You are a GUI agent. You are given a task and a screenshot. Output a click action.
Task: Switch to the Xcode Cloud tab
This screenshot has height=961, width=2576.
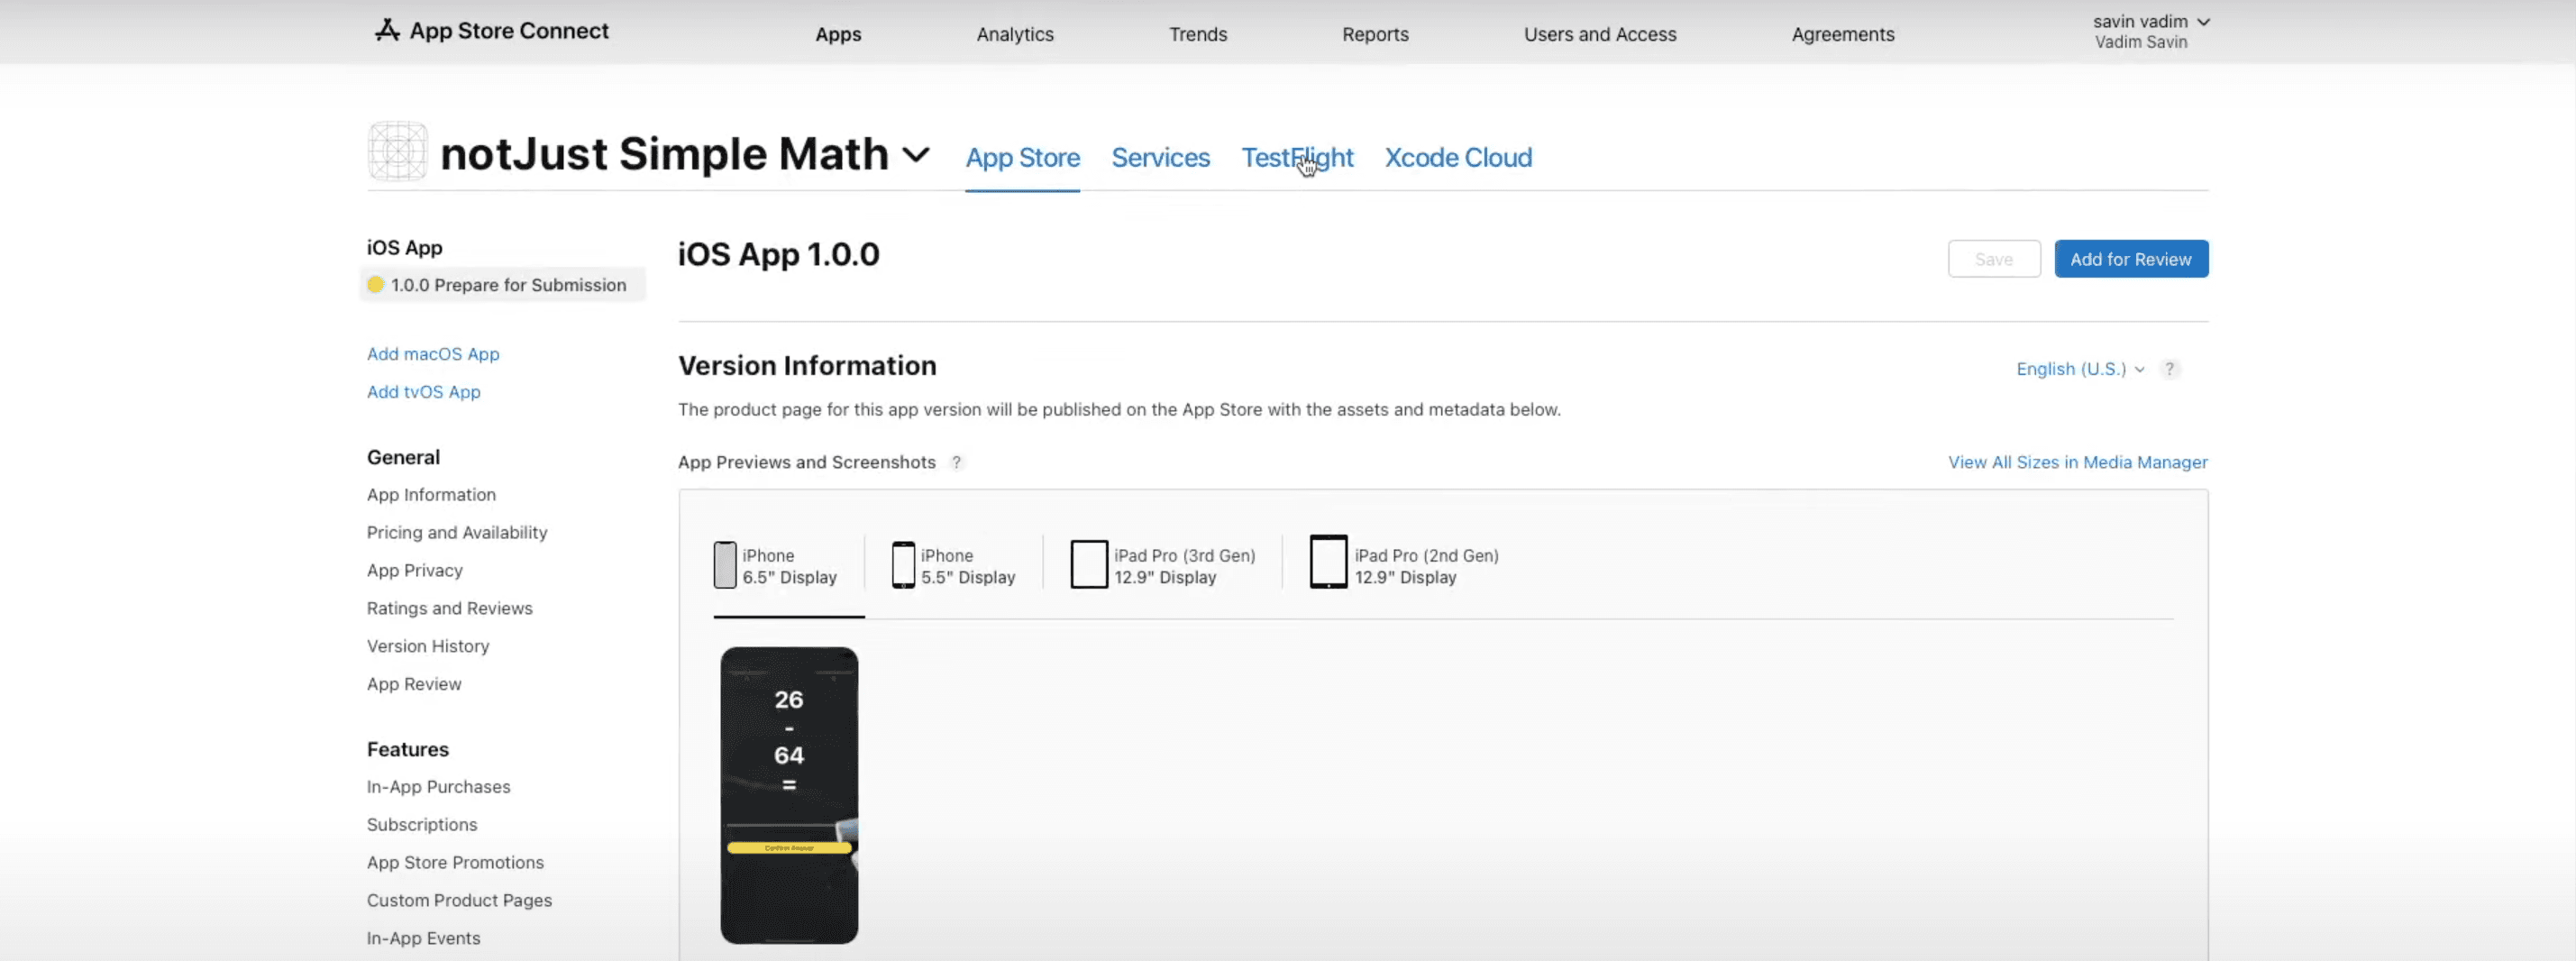(1458, 158)
